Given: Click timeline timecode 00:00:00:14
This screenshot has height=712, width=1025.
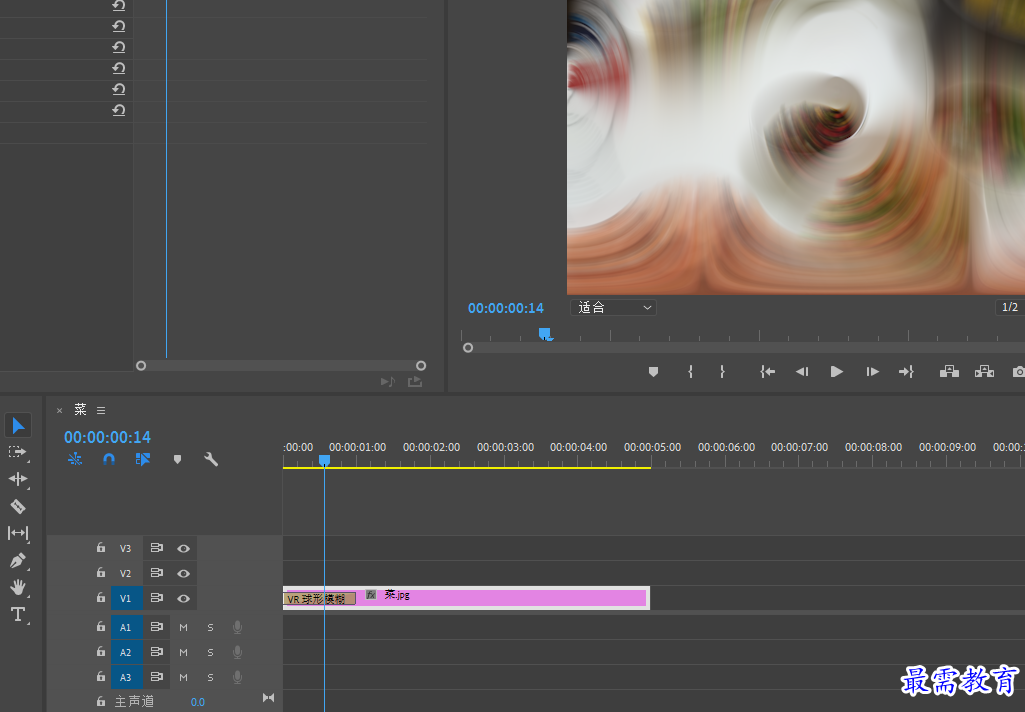Looking at the screenshot, I should click(x=107, y=437).
